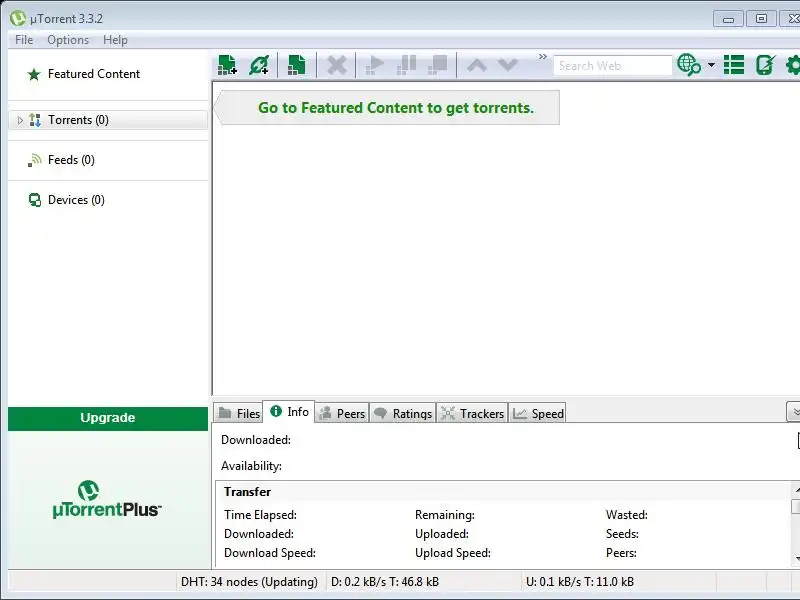800x600 pixels.
Task: Open the Options menu
Action: tap(68, 40)
